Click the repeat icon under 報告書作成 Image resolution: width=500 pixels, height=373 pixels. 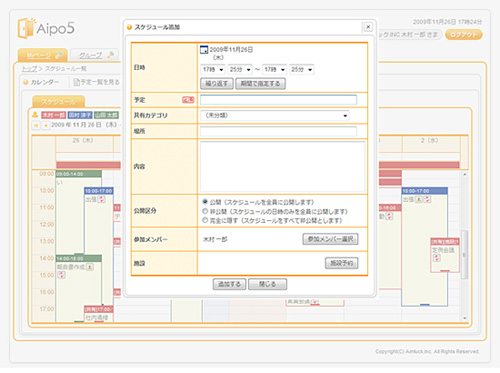(x=61, y=275)
